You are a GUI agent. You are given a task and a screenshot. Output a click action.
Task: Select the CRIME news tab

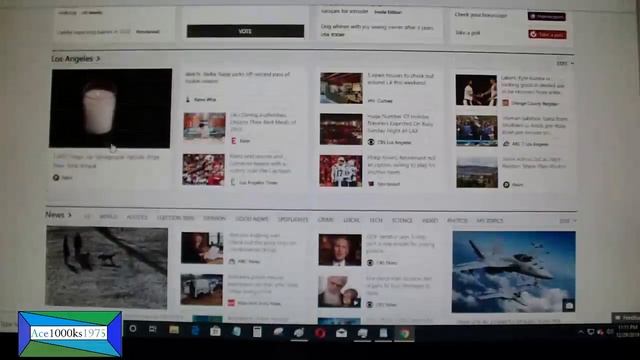point(325,220)
